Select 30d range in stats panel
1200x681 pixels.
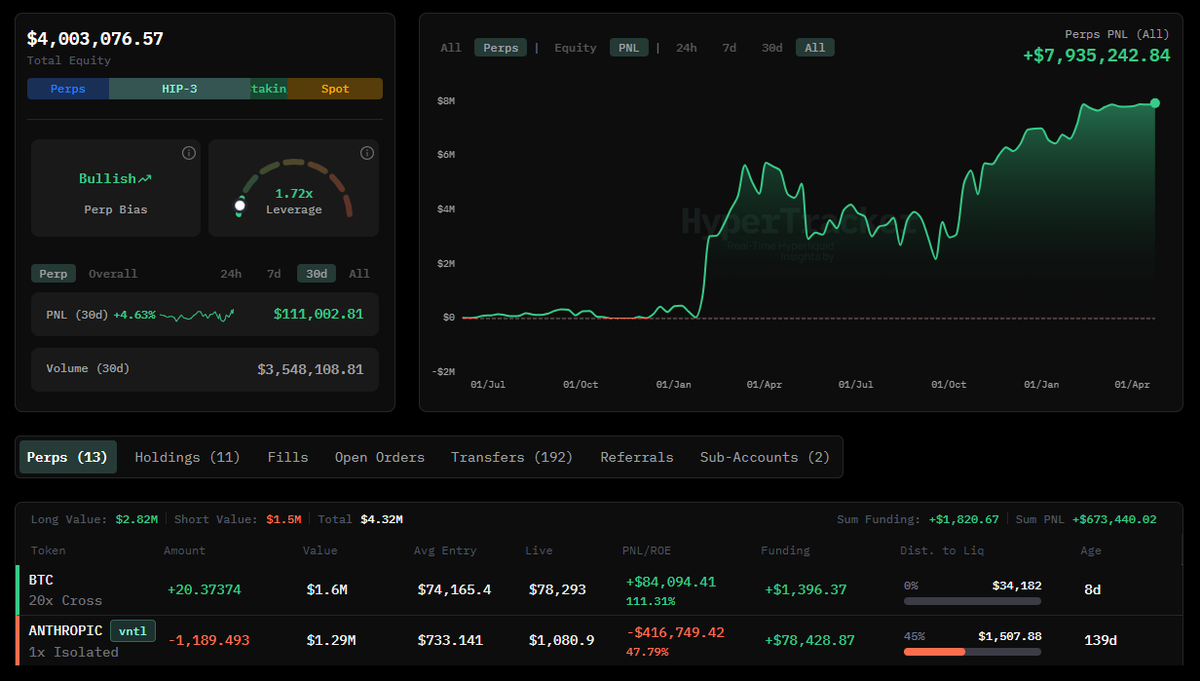[316, 274]
